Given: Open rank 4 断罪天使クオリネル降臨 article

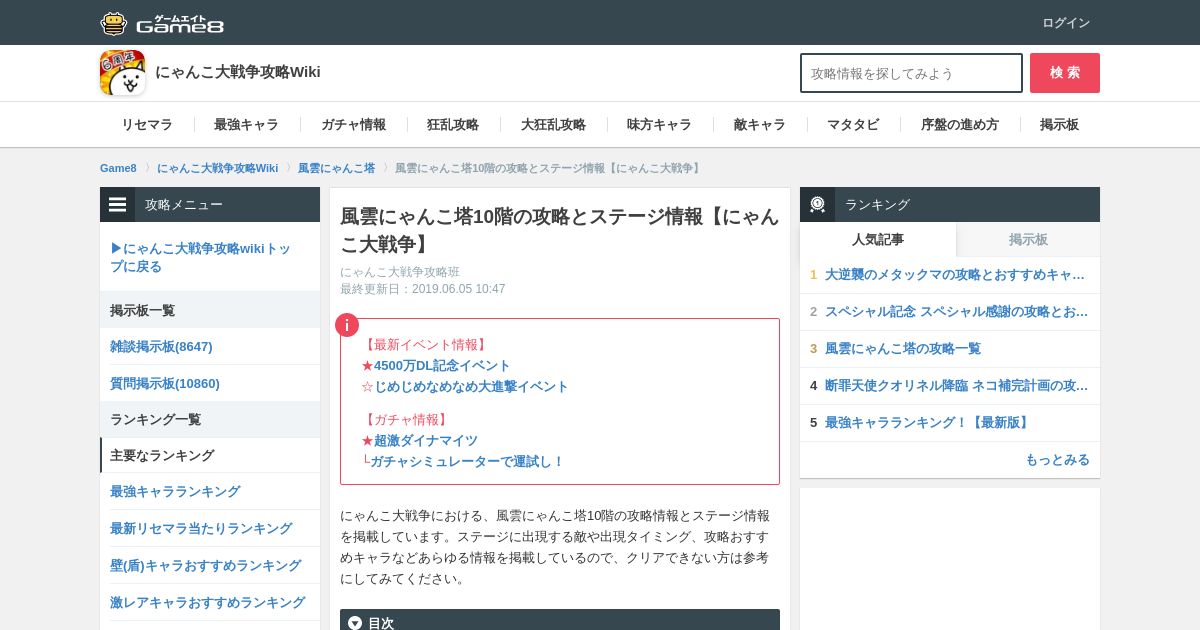Looking at the screenshot, I should click(956, 385).
